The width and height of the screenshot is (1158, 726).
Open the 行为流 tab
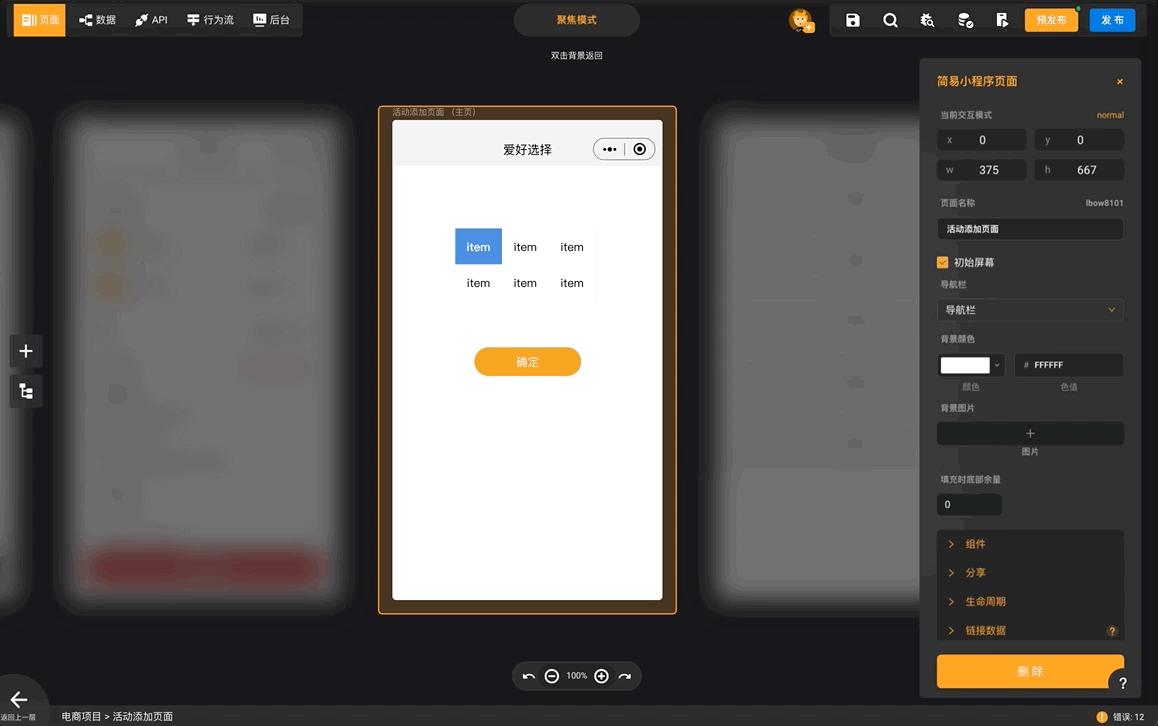[x=210, y=20]
